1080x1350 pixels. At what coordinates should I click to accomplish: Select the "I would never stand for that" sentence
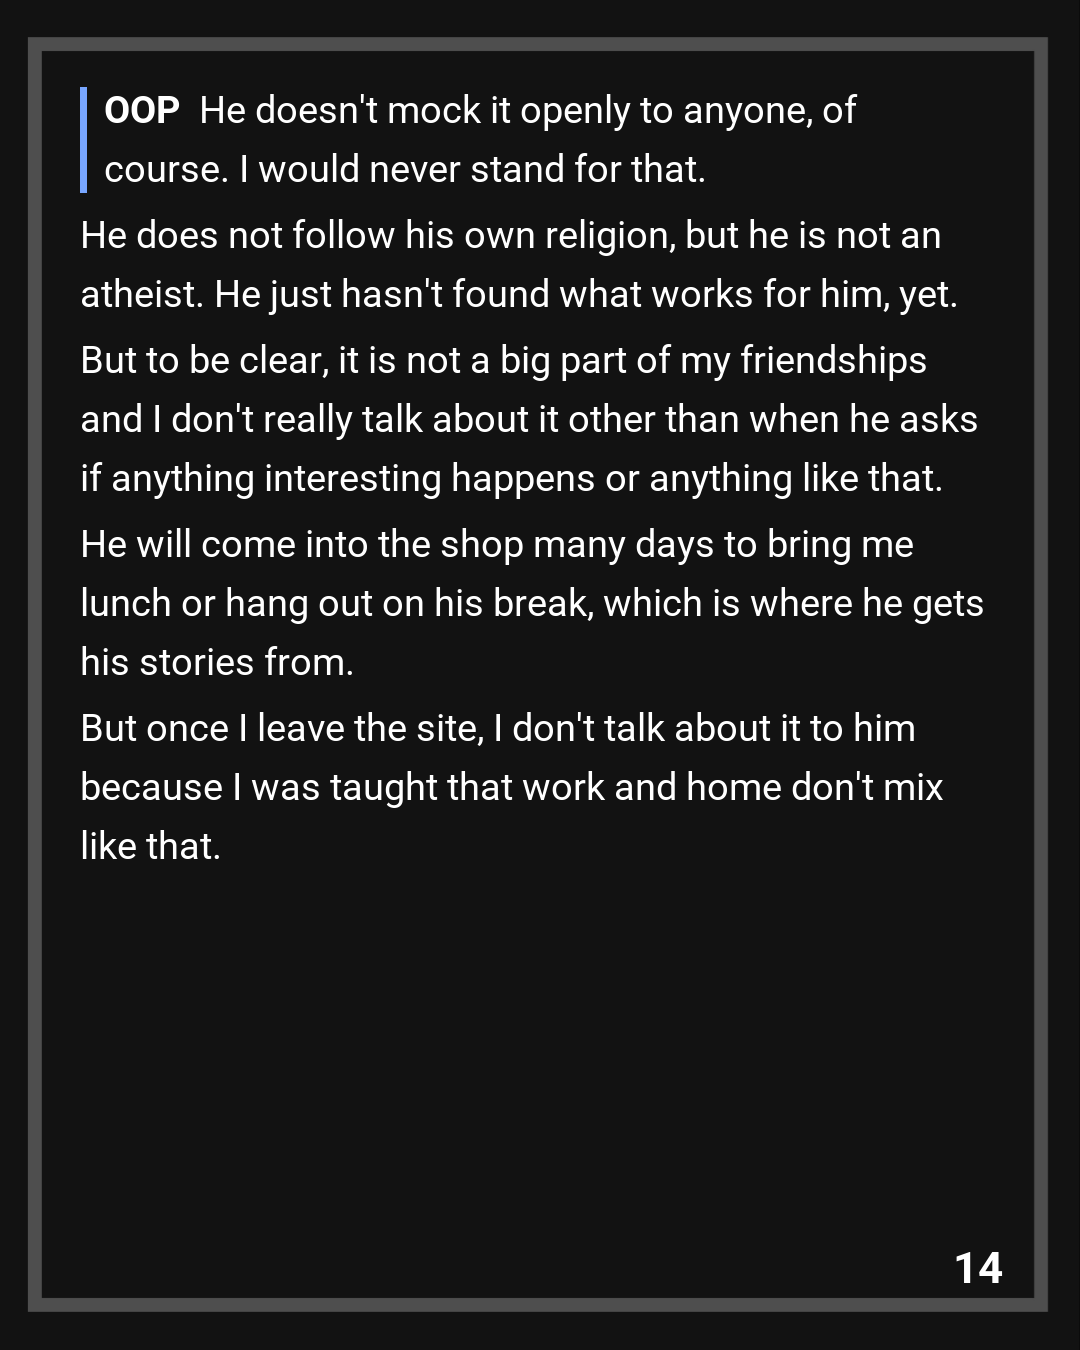(x=472, y=169)
